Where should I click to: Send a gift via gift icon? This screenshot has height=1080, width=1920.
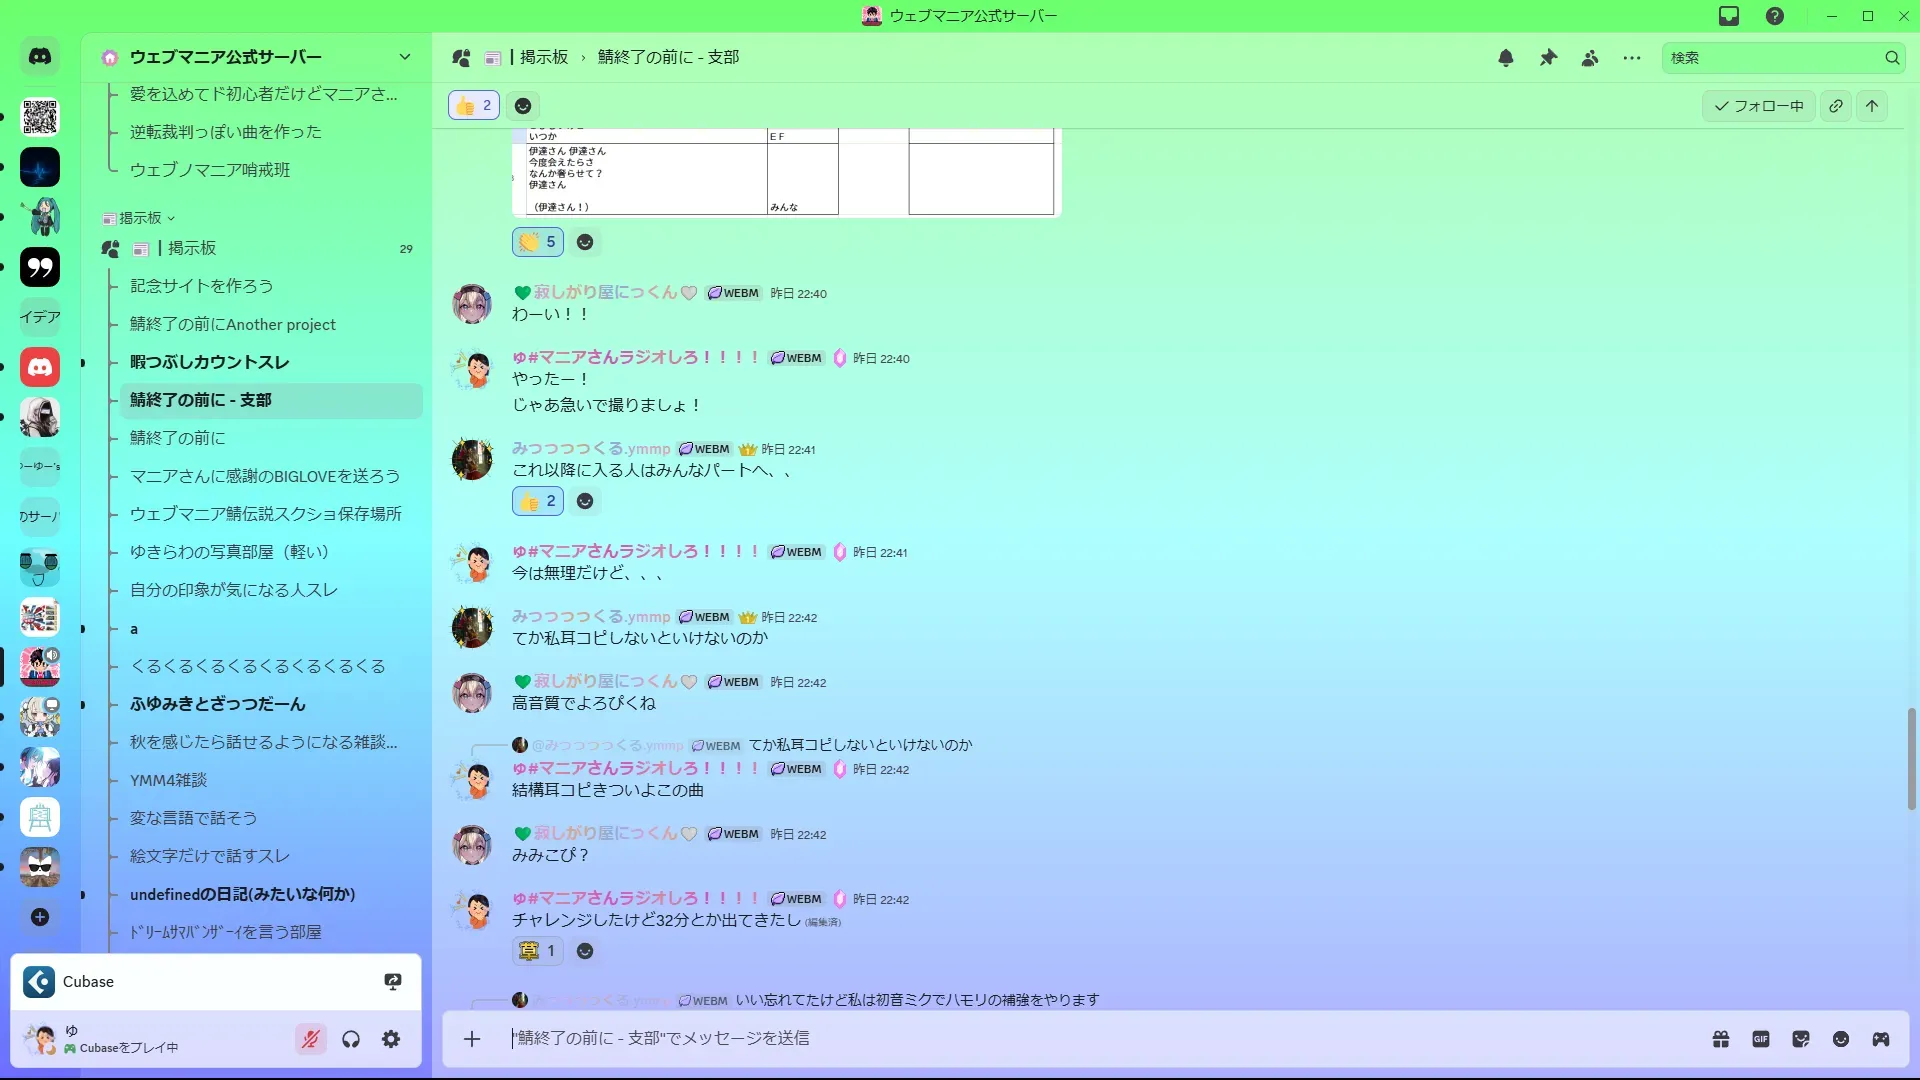click(1721, 1039)
